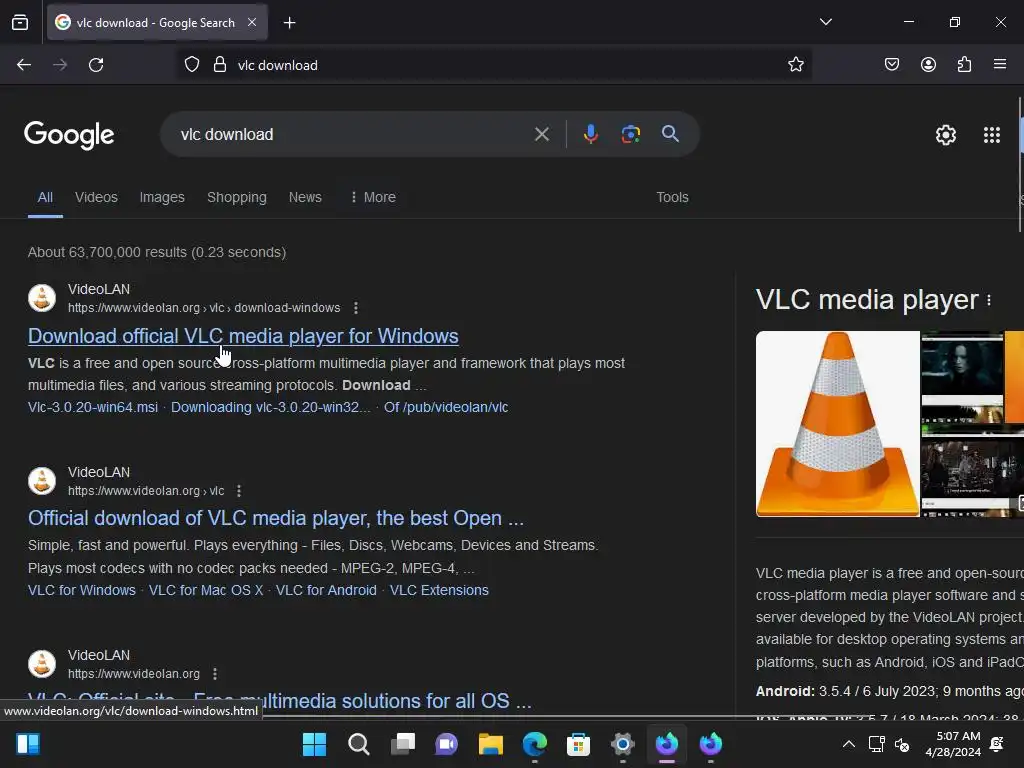
Task: Open tracking protection shield icon
Action: [191, 65]
